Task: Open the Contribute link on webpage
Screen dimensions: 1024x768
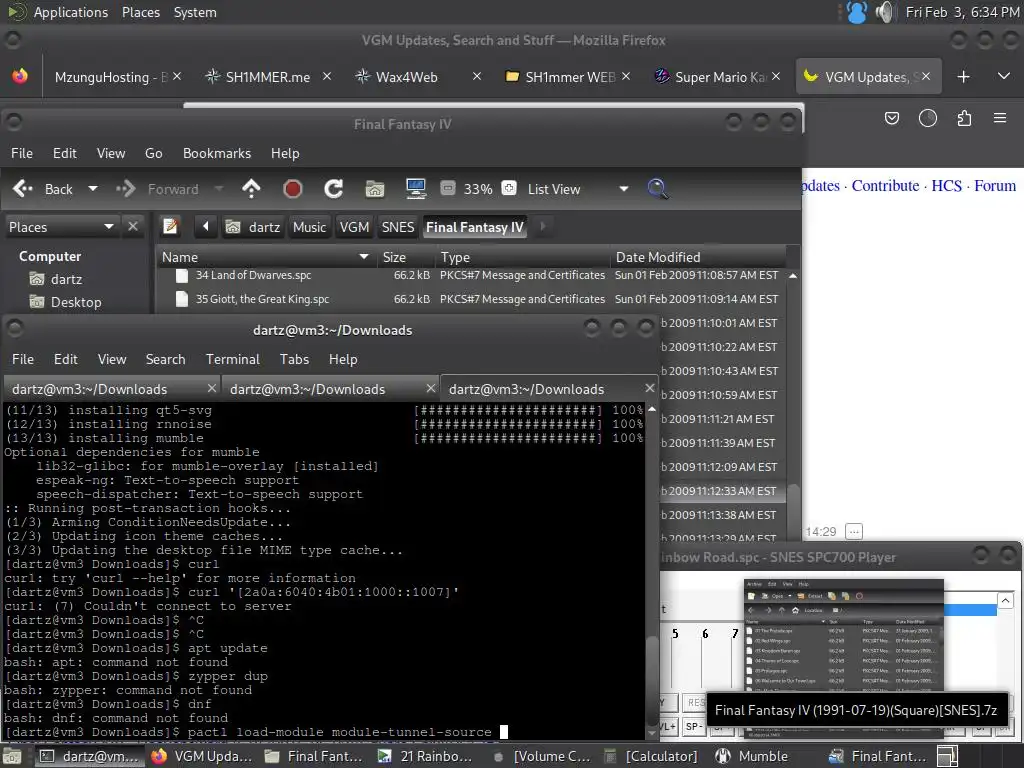Action: point(885,185)
